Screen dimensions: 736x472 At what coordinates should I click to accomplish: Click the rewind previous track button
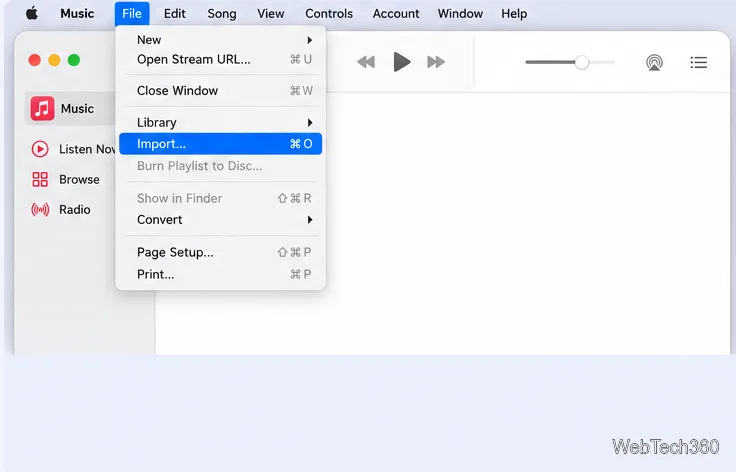366,62
